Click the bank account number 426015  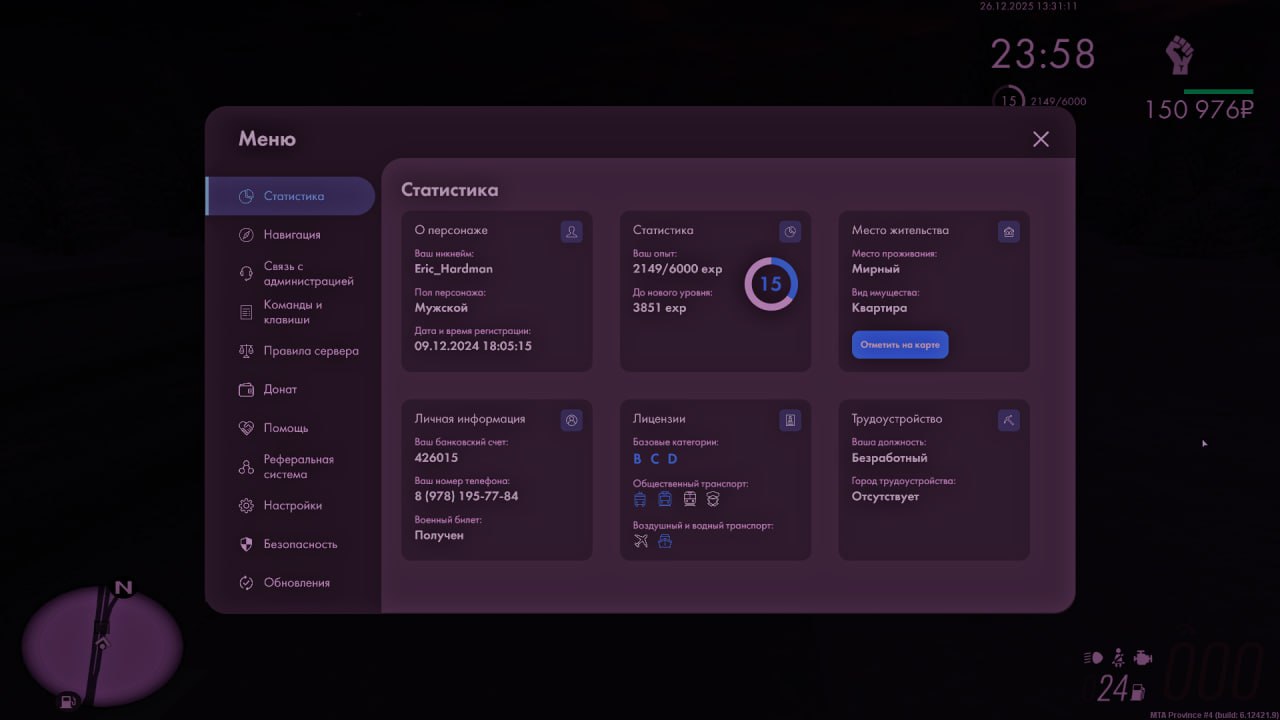(x=436, y=458)
